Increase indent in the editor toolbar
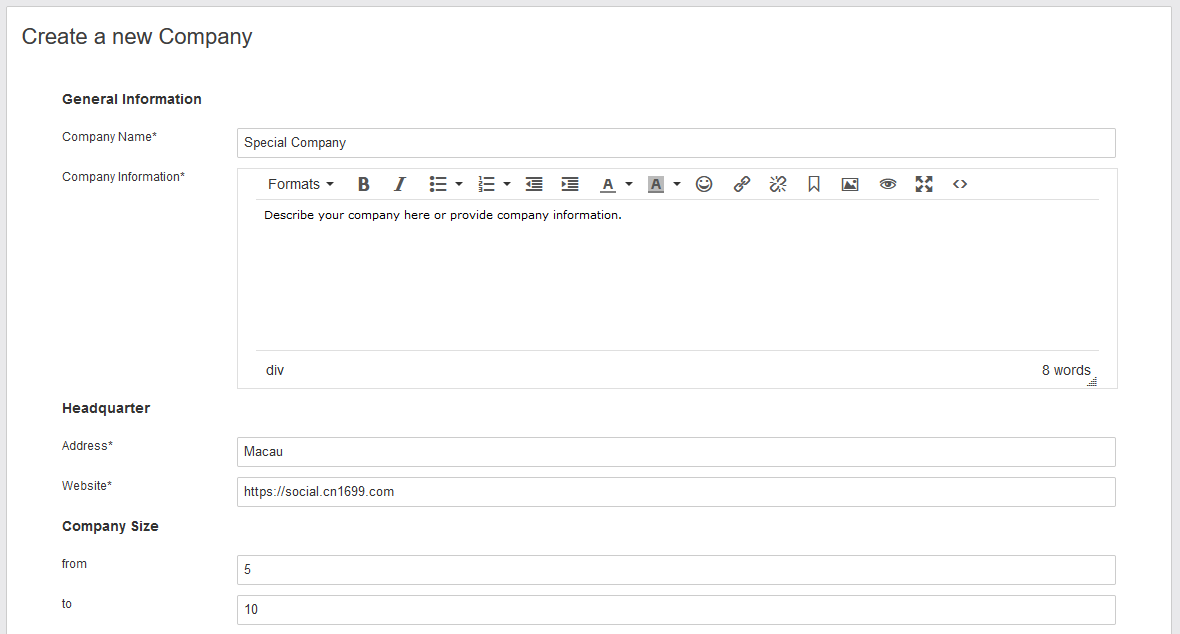The width and height of the screenshot is (1180, 634). click(x=570, y=184)
